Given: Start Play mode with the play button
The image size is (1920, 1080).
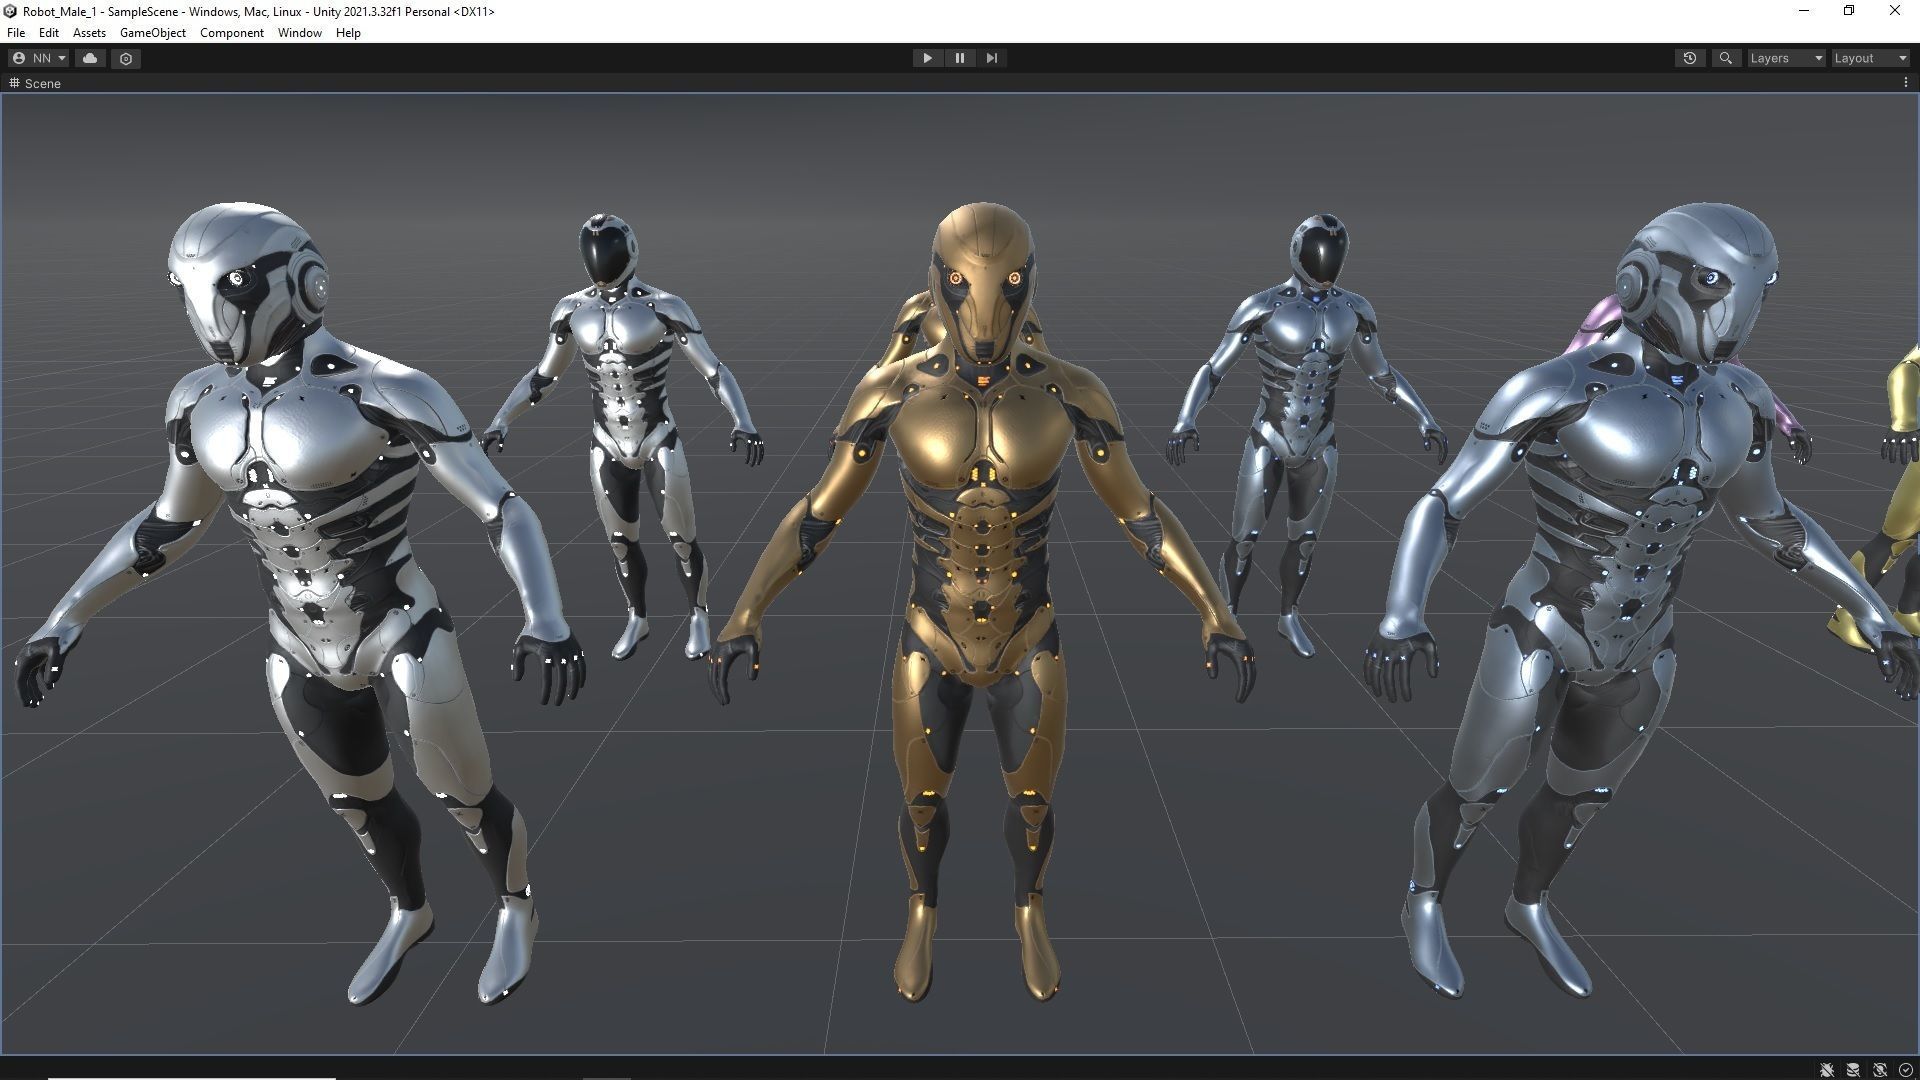Looking at the screenshot, I should point(927,58).
